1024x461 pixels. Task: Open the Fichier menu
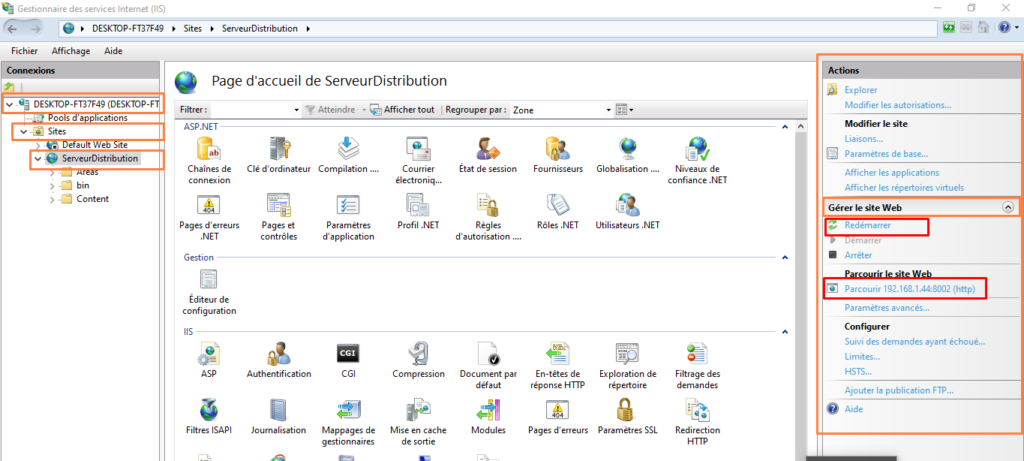(x=24, y=51)
